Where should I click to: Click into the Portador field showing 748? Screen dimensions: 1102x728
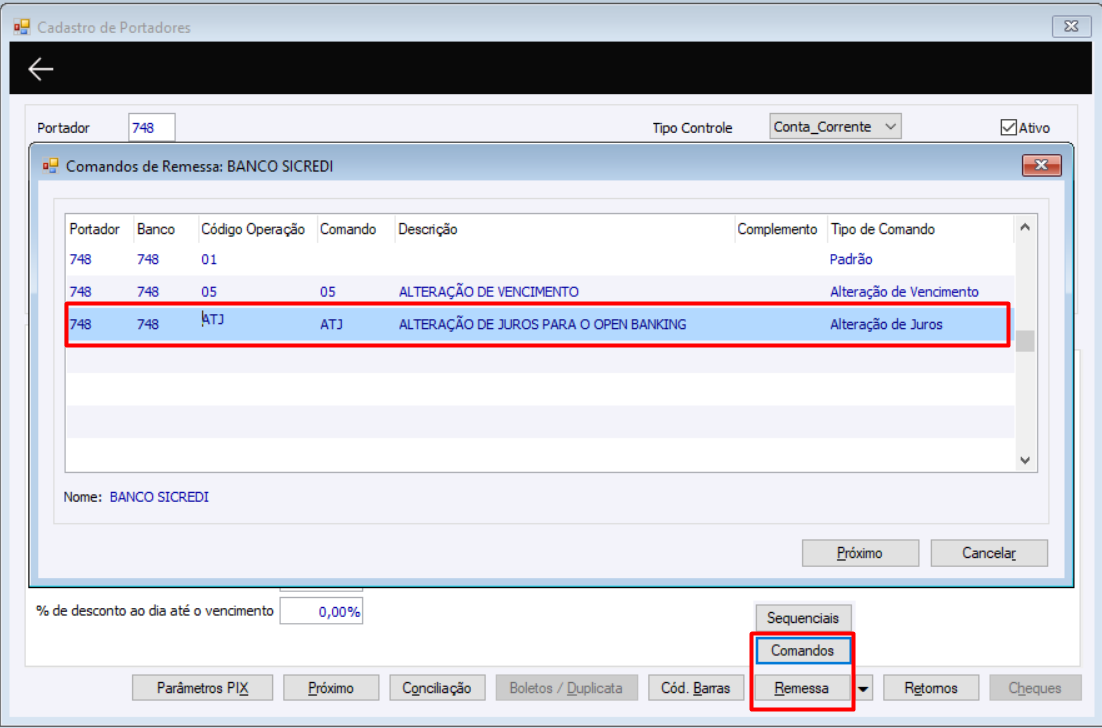click(151, 128)
